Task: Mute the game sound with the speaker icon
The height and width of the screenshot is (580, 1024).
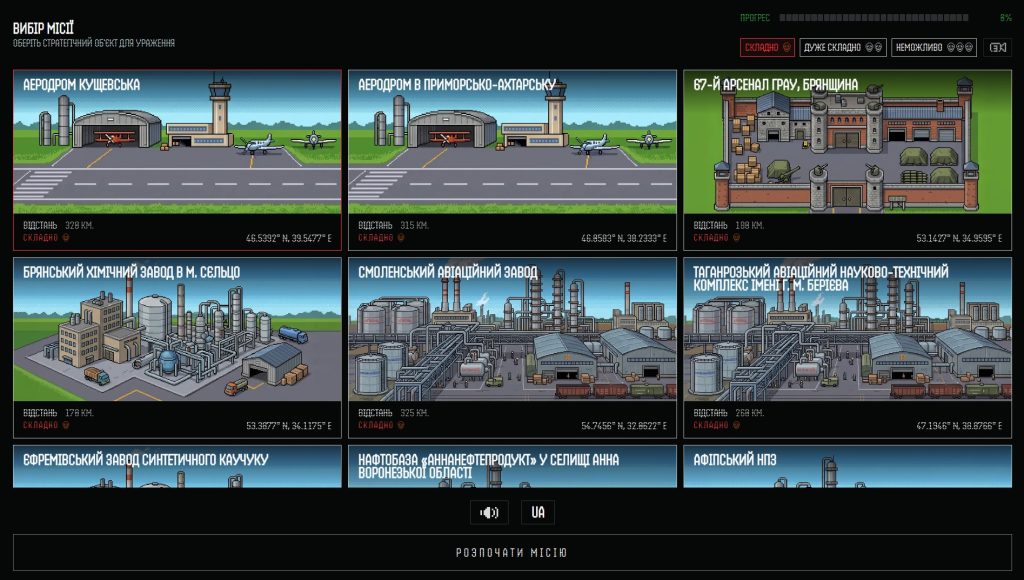Action: 489,512
